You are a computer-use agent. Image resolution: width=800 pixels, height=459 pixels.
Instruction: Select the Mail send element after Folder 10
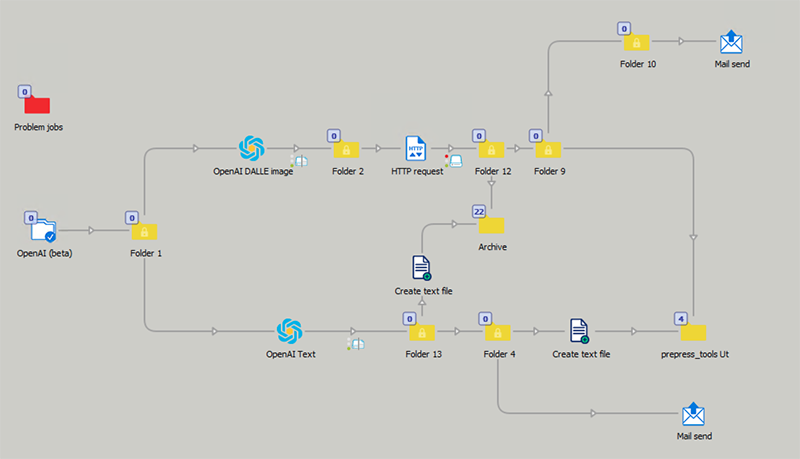point(732,42)
